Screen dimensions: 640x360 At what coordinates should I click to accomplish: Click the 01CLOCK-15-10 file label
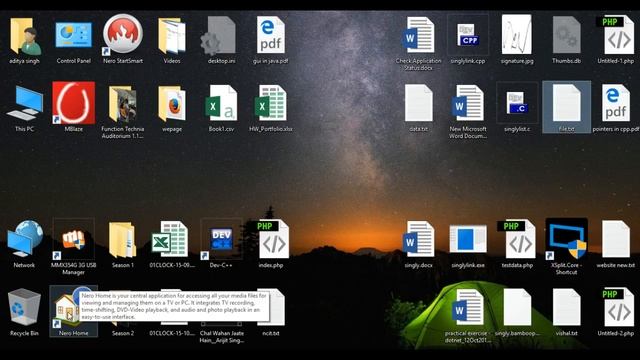[x=172, y=333]
